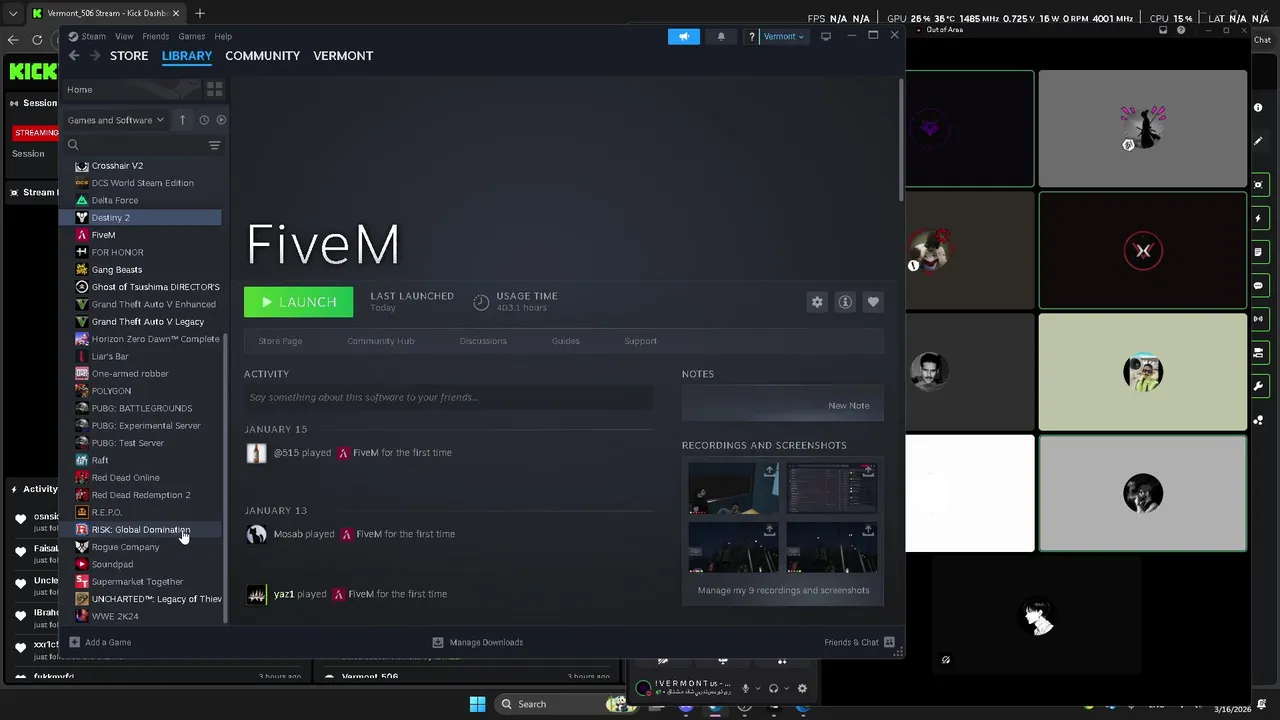Open advanced filters icon in library search
Image resolution: width=1280 pixels, height=720 pixels.
(x=214, y=145)
